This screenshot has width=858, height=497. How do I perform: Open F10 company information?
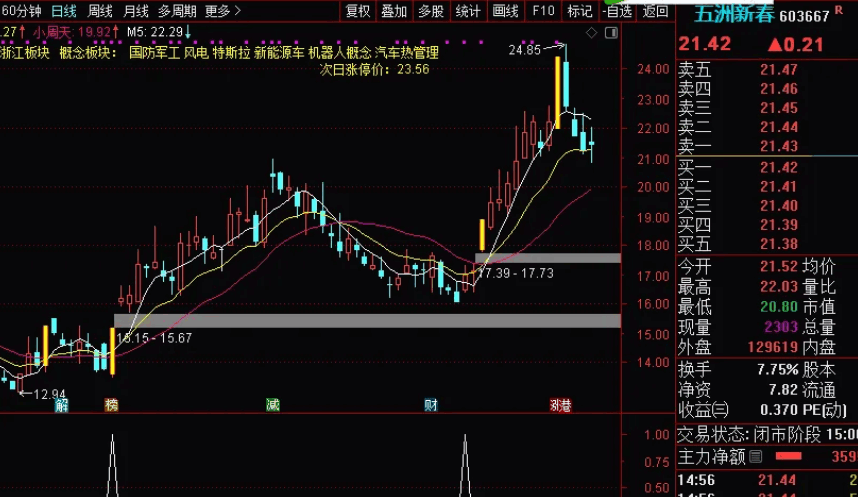[543, 11]
